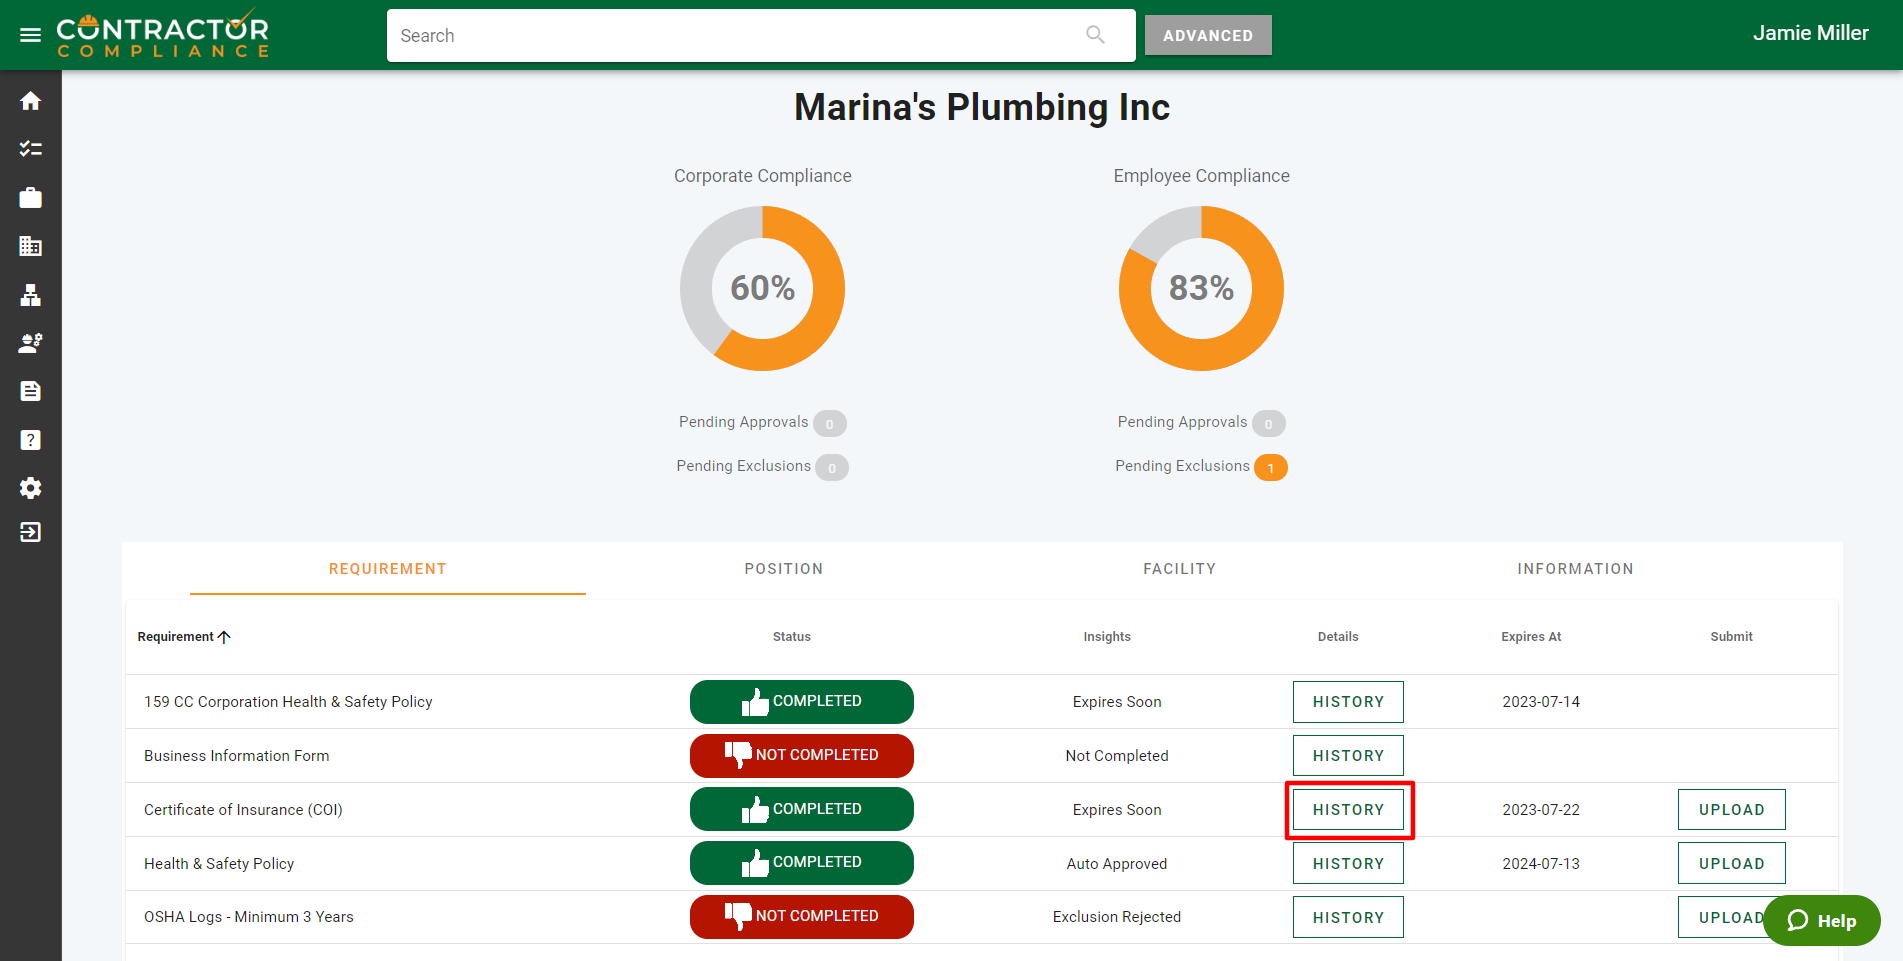
Task: Open the employees settings sidebar icon
Action: [x=30, y=343]
